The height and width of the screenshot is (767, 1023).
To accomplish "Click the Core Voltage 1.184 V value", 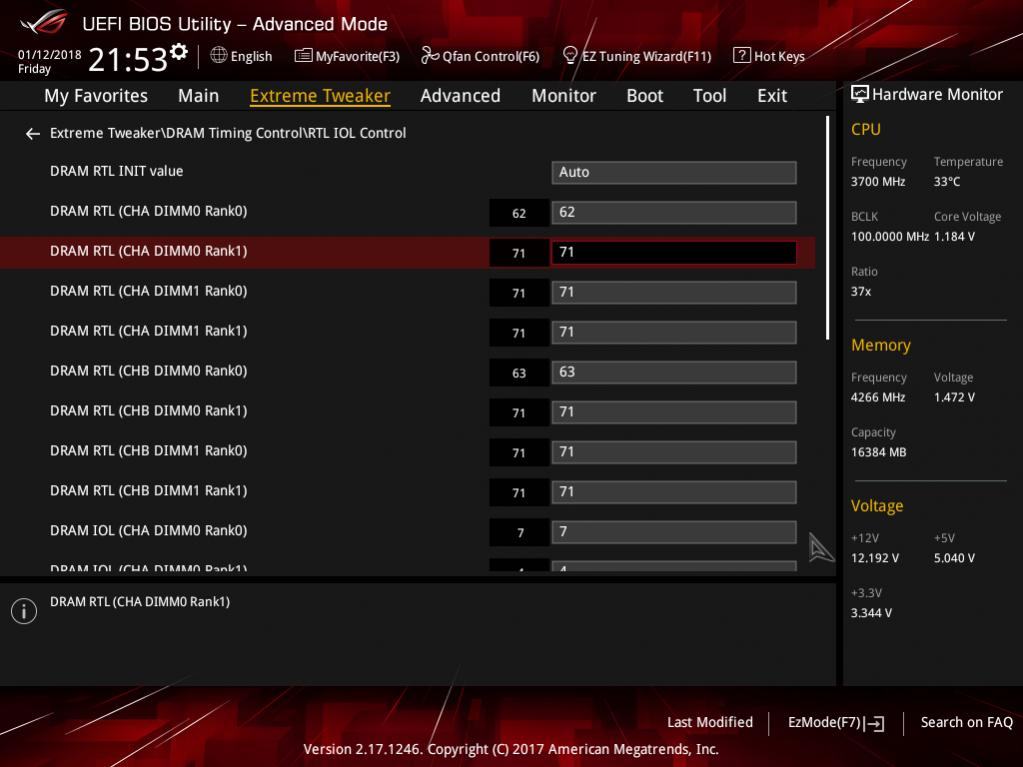I will [x=954, y=237].
